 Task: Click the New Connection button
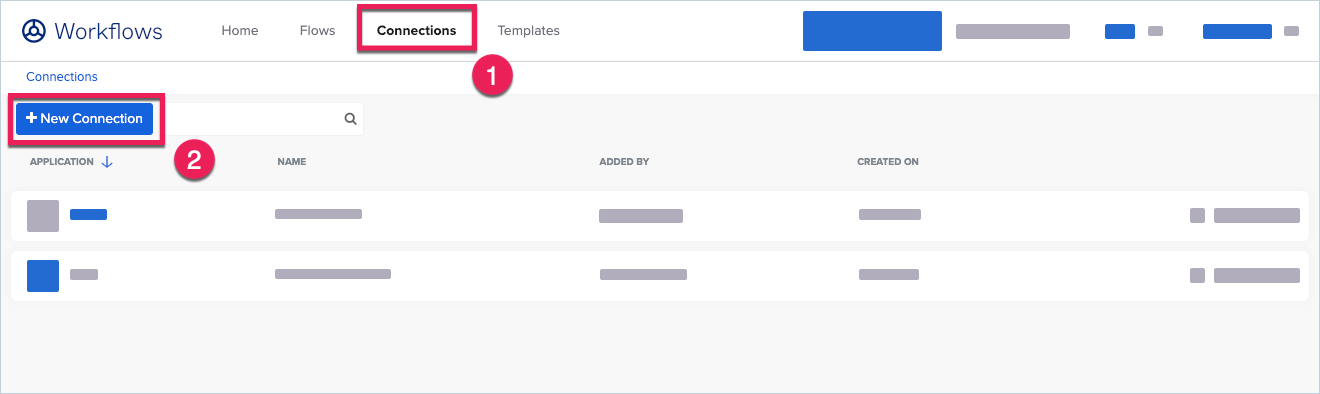tap(84, 118)
